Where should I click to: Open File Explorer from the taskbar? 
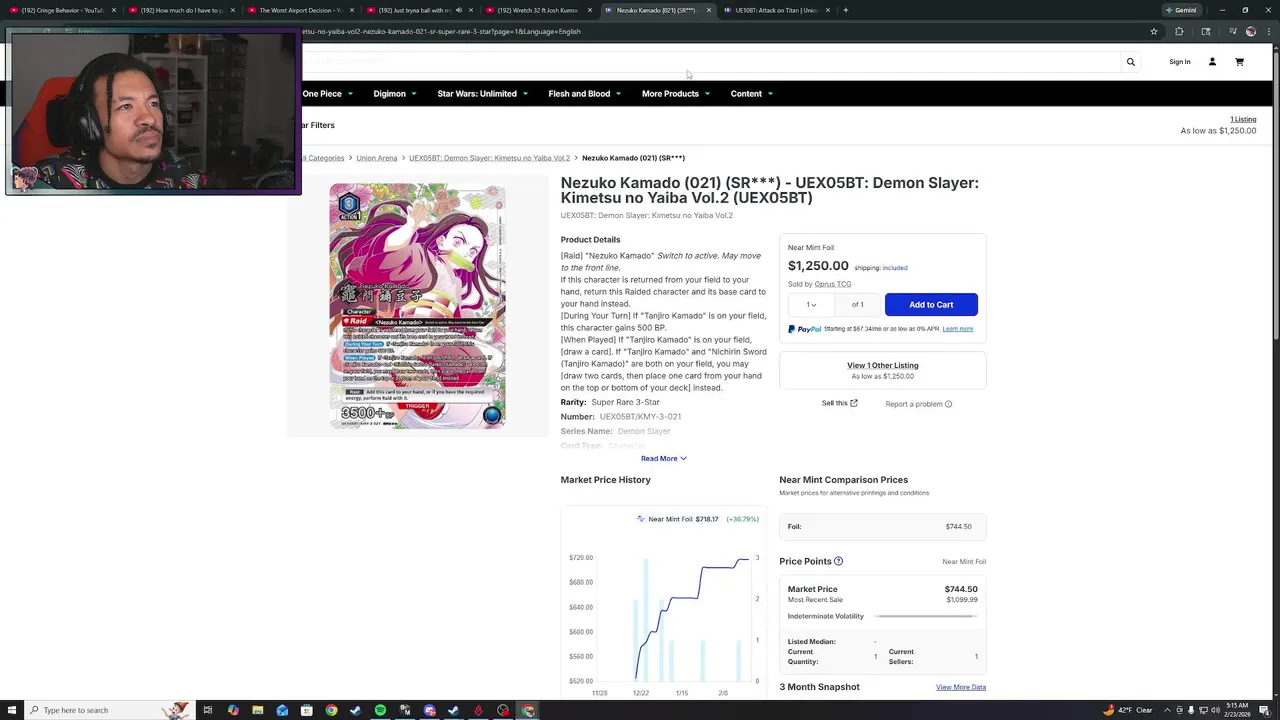pos(258,710)
